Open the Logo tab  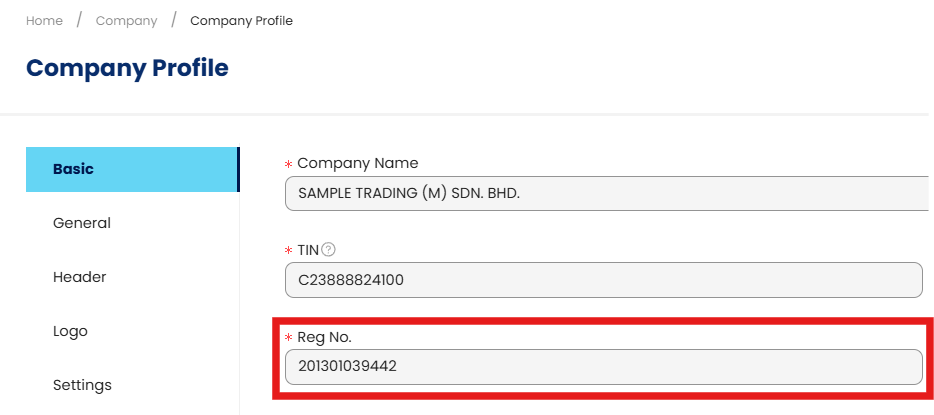[x=70, y=331]
